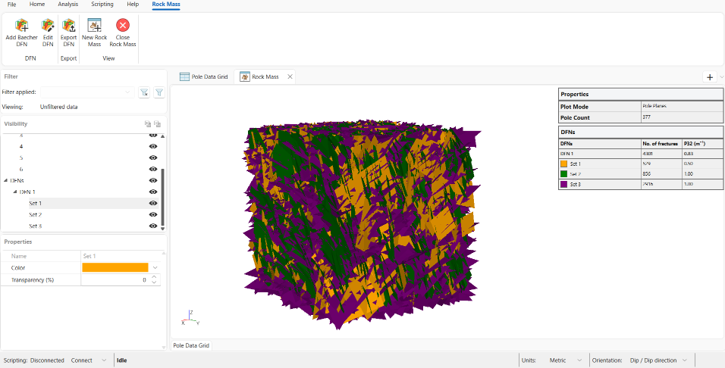Viewport: 725px width, 368px height.
Task: Hide Set 3 using its eye icon
Action: (153, 226)
